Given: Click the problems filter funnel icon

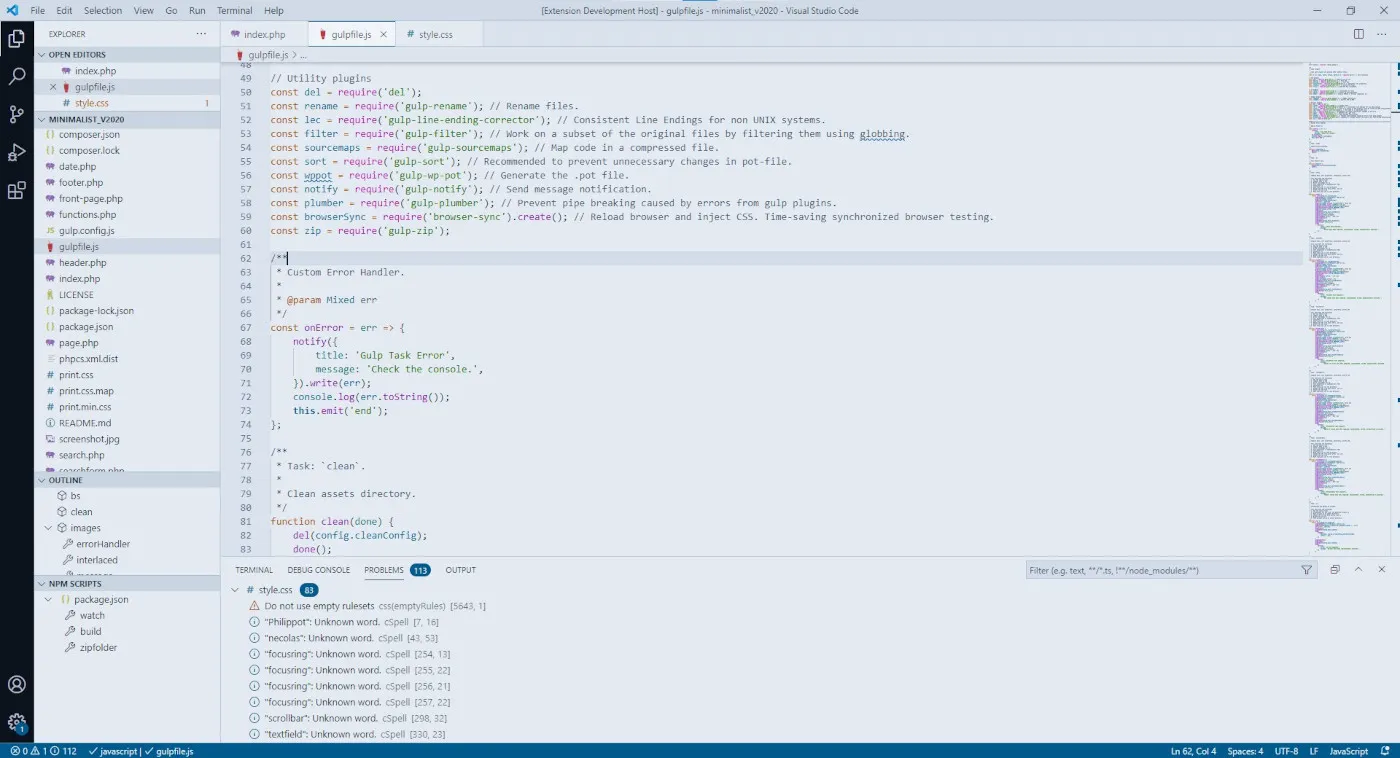Looking at the screenshot, I should coord(1307,570).
